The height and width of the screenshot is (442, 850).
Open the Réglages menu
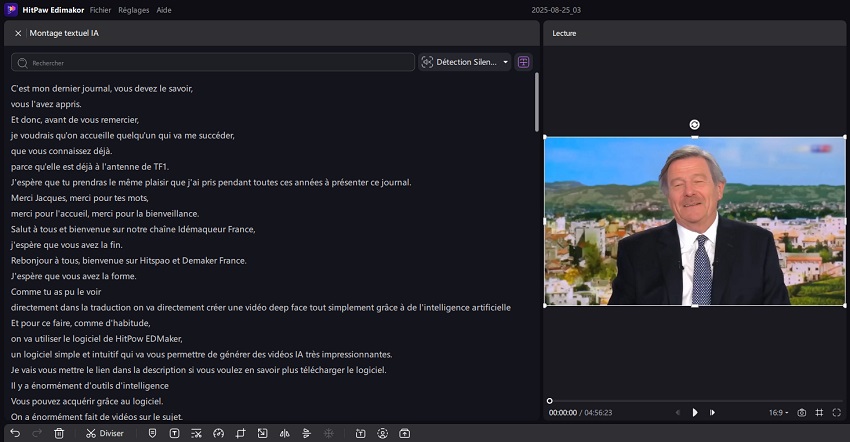[133, 10]
